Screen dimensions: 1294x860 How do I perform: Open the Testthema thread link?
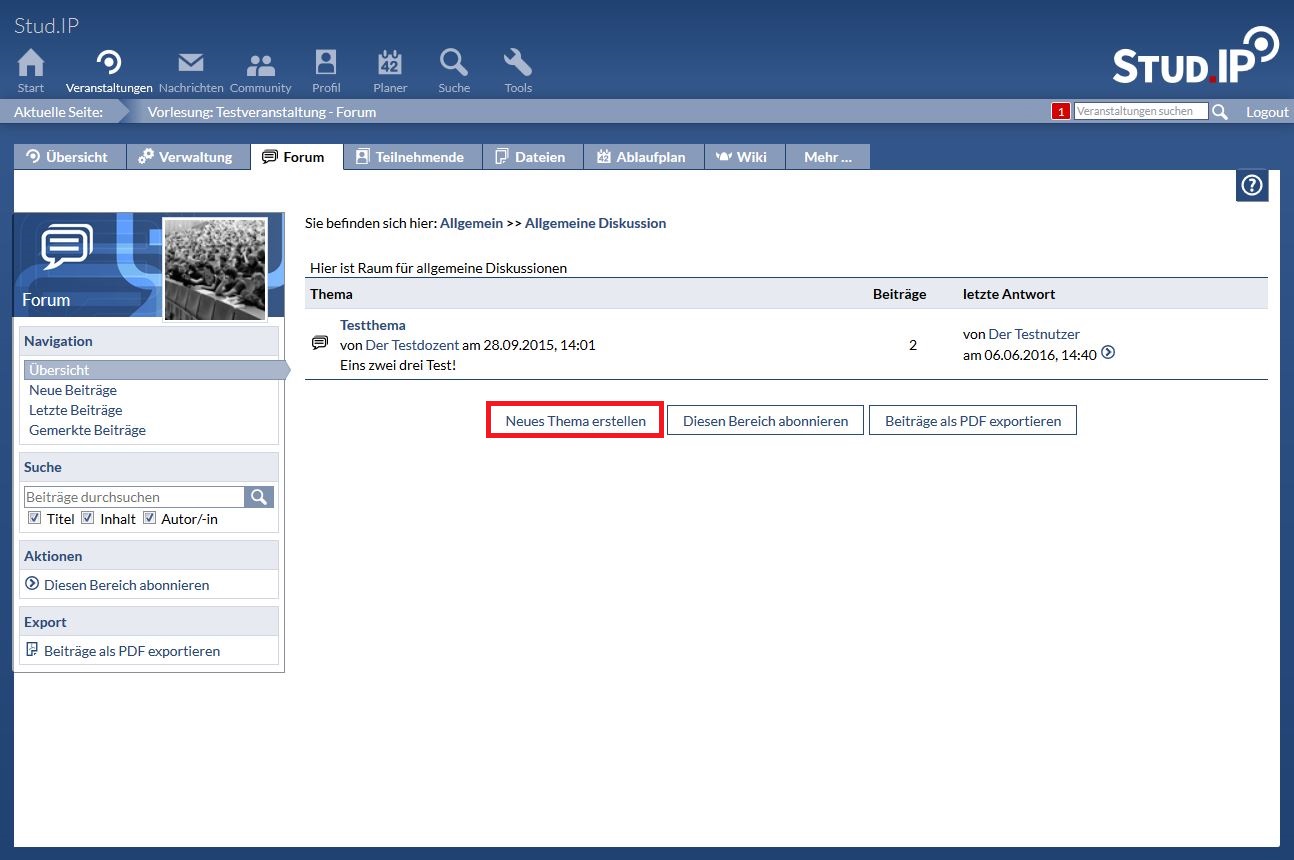pyautogui.click(x=373, y=325)
